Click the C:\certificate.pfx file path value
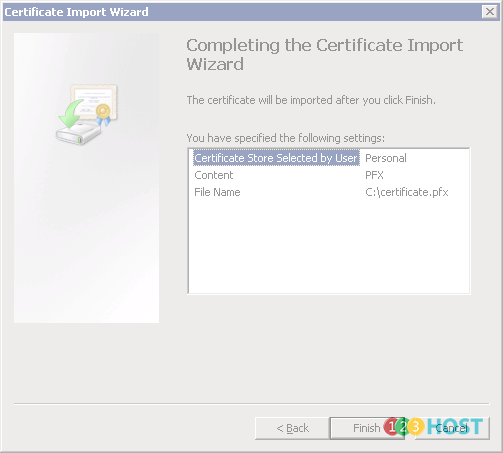This screenshot has height=453, width=503. point(407,192)
